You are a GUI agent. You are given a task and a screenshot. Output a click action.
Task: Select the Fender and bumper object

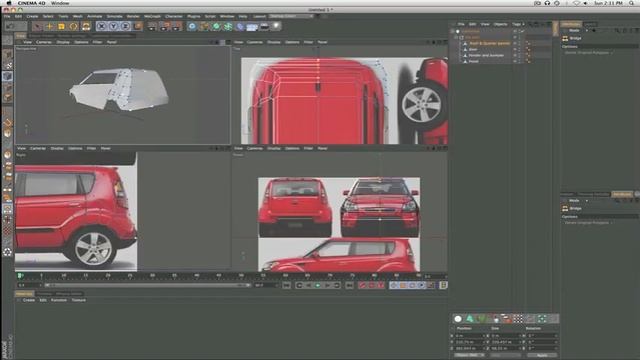(486, 56)
